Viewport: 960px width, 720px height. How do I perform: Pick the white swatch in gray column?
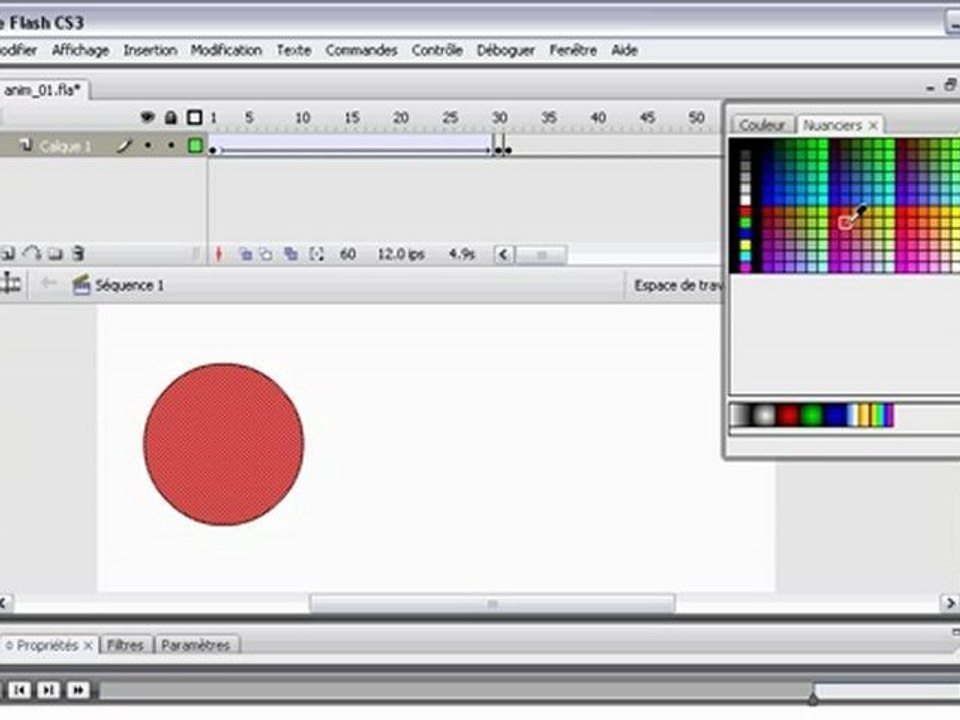pos(745,200)
